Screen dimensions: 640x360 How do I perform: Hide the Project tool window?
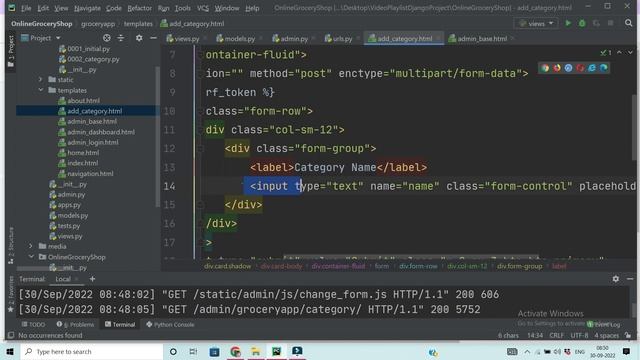click(x=153, y=38)
